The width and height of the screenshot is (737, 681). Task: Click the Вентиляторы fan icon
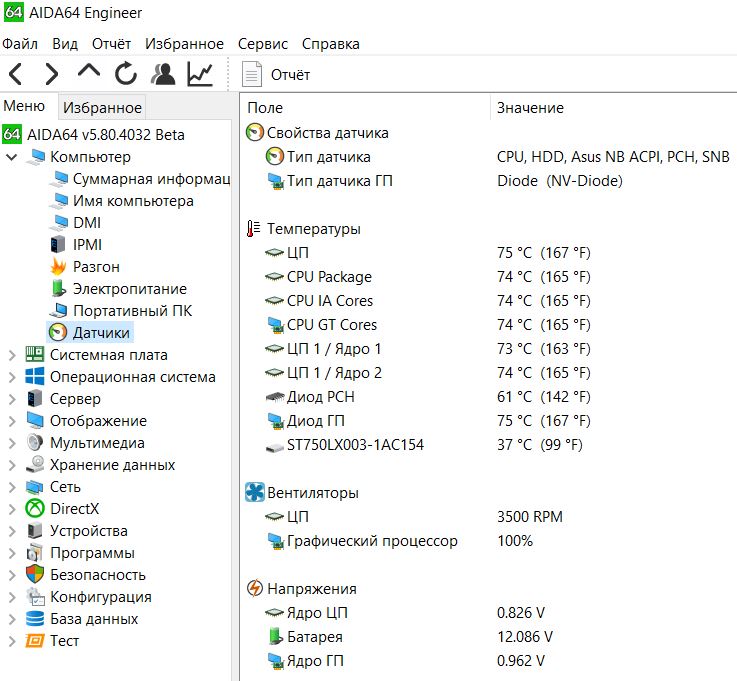pyautogui.click(x=255, y=493)
